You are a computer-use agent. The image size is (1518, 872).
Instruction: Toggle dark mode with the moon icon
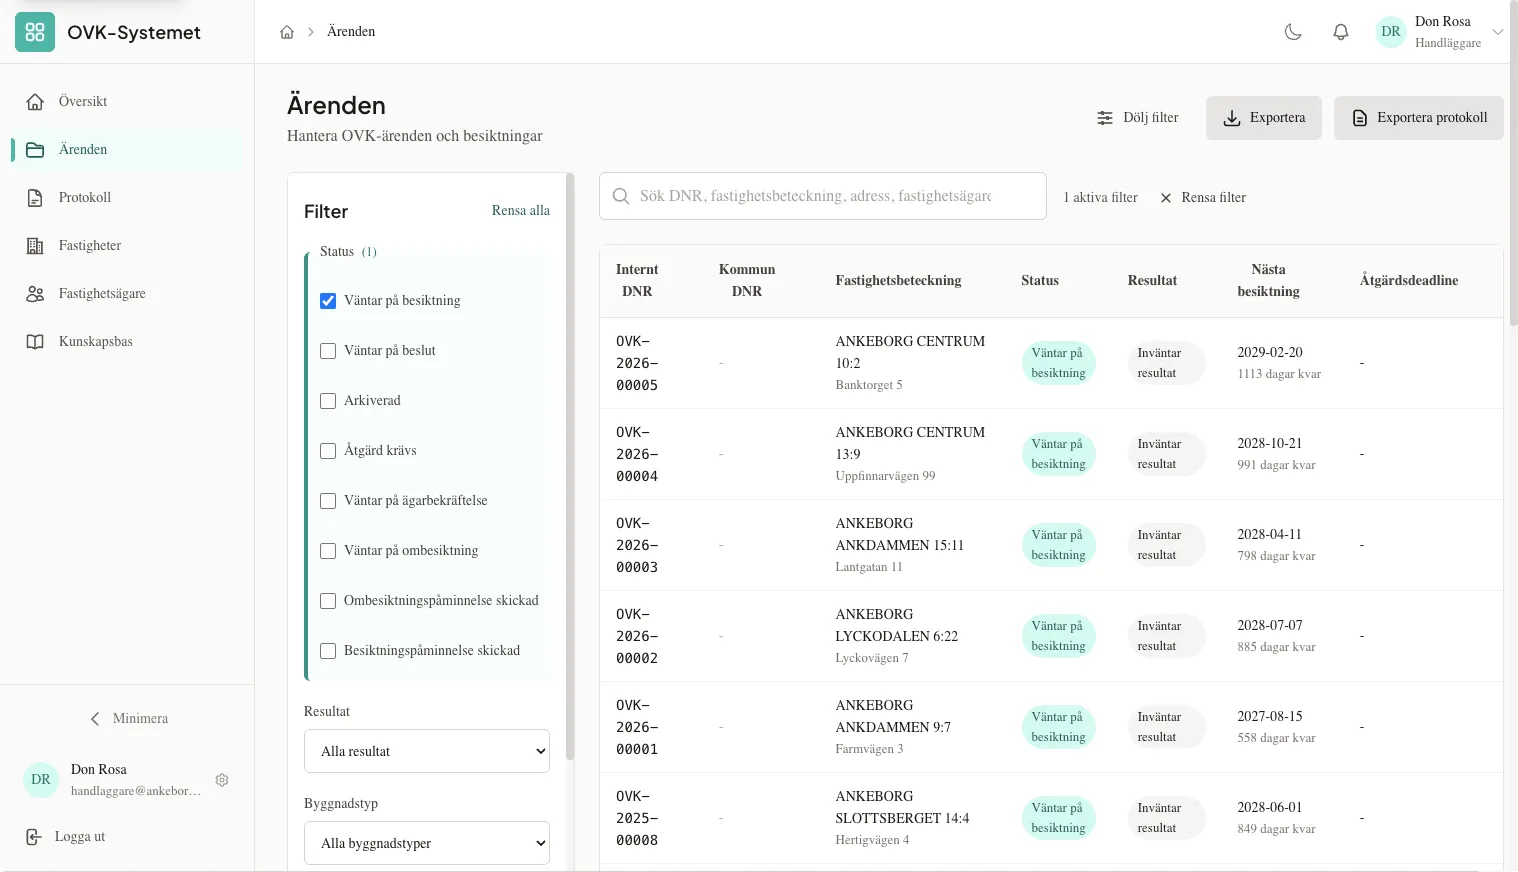tap(1293, 32)
